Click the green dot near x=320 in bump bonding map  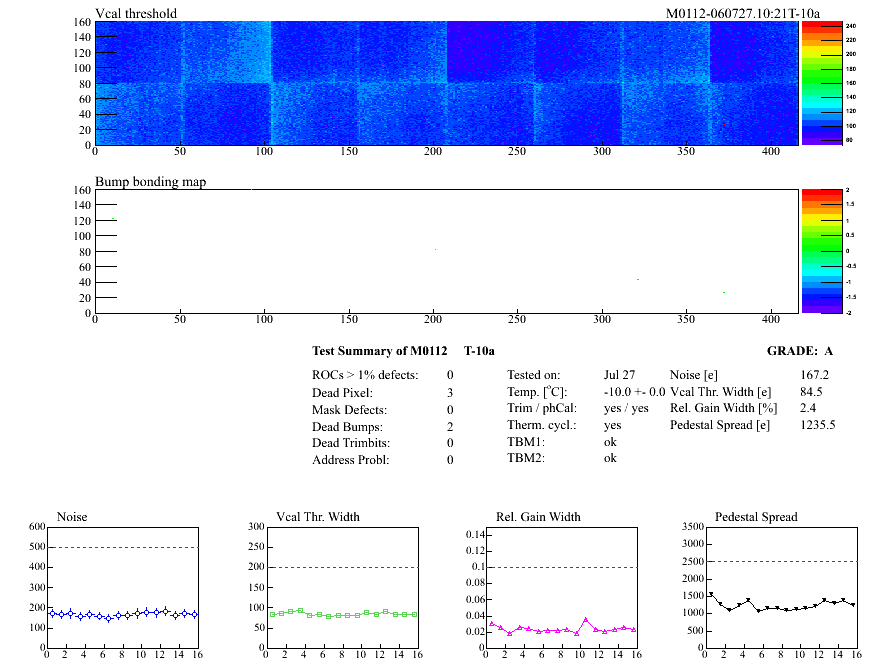click(x=638, y=279)
